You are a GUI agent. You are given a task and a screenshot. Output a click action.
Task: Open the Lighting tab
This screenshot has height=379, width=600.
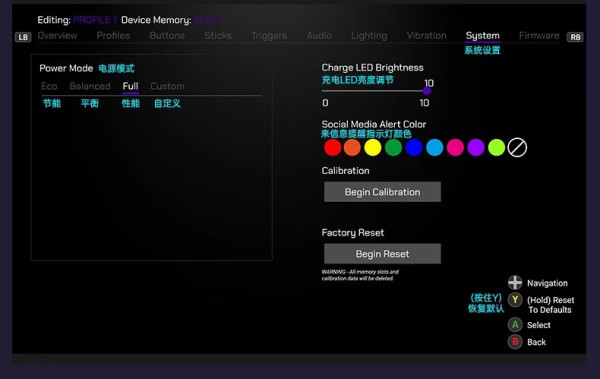[x=369, y=36]
